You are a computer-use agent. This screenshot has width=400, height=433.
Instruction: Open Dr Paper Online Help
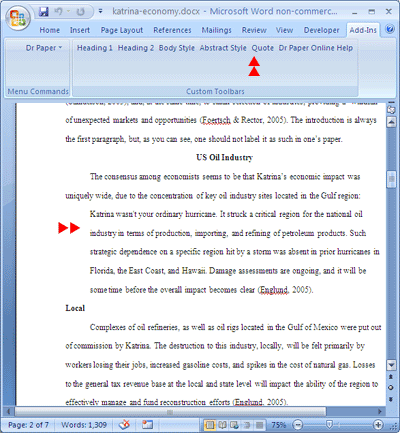coord(316,48)
